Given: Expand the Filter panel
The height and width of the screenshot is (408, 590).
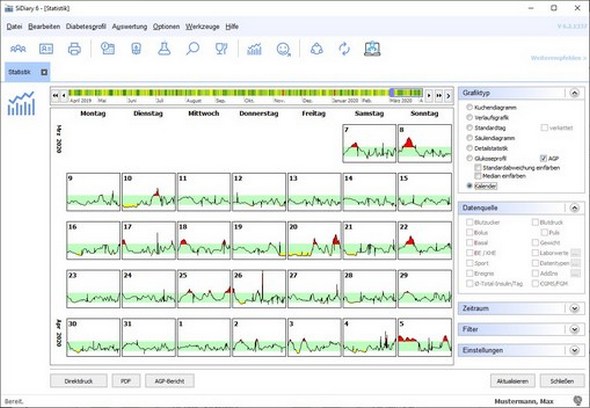Looking at the screenshot, I should click(574, 329).
